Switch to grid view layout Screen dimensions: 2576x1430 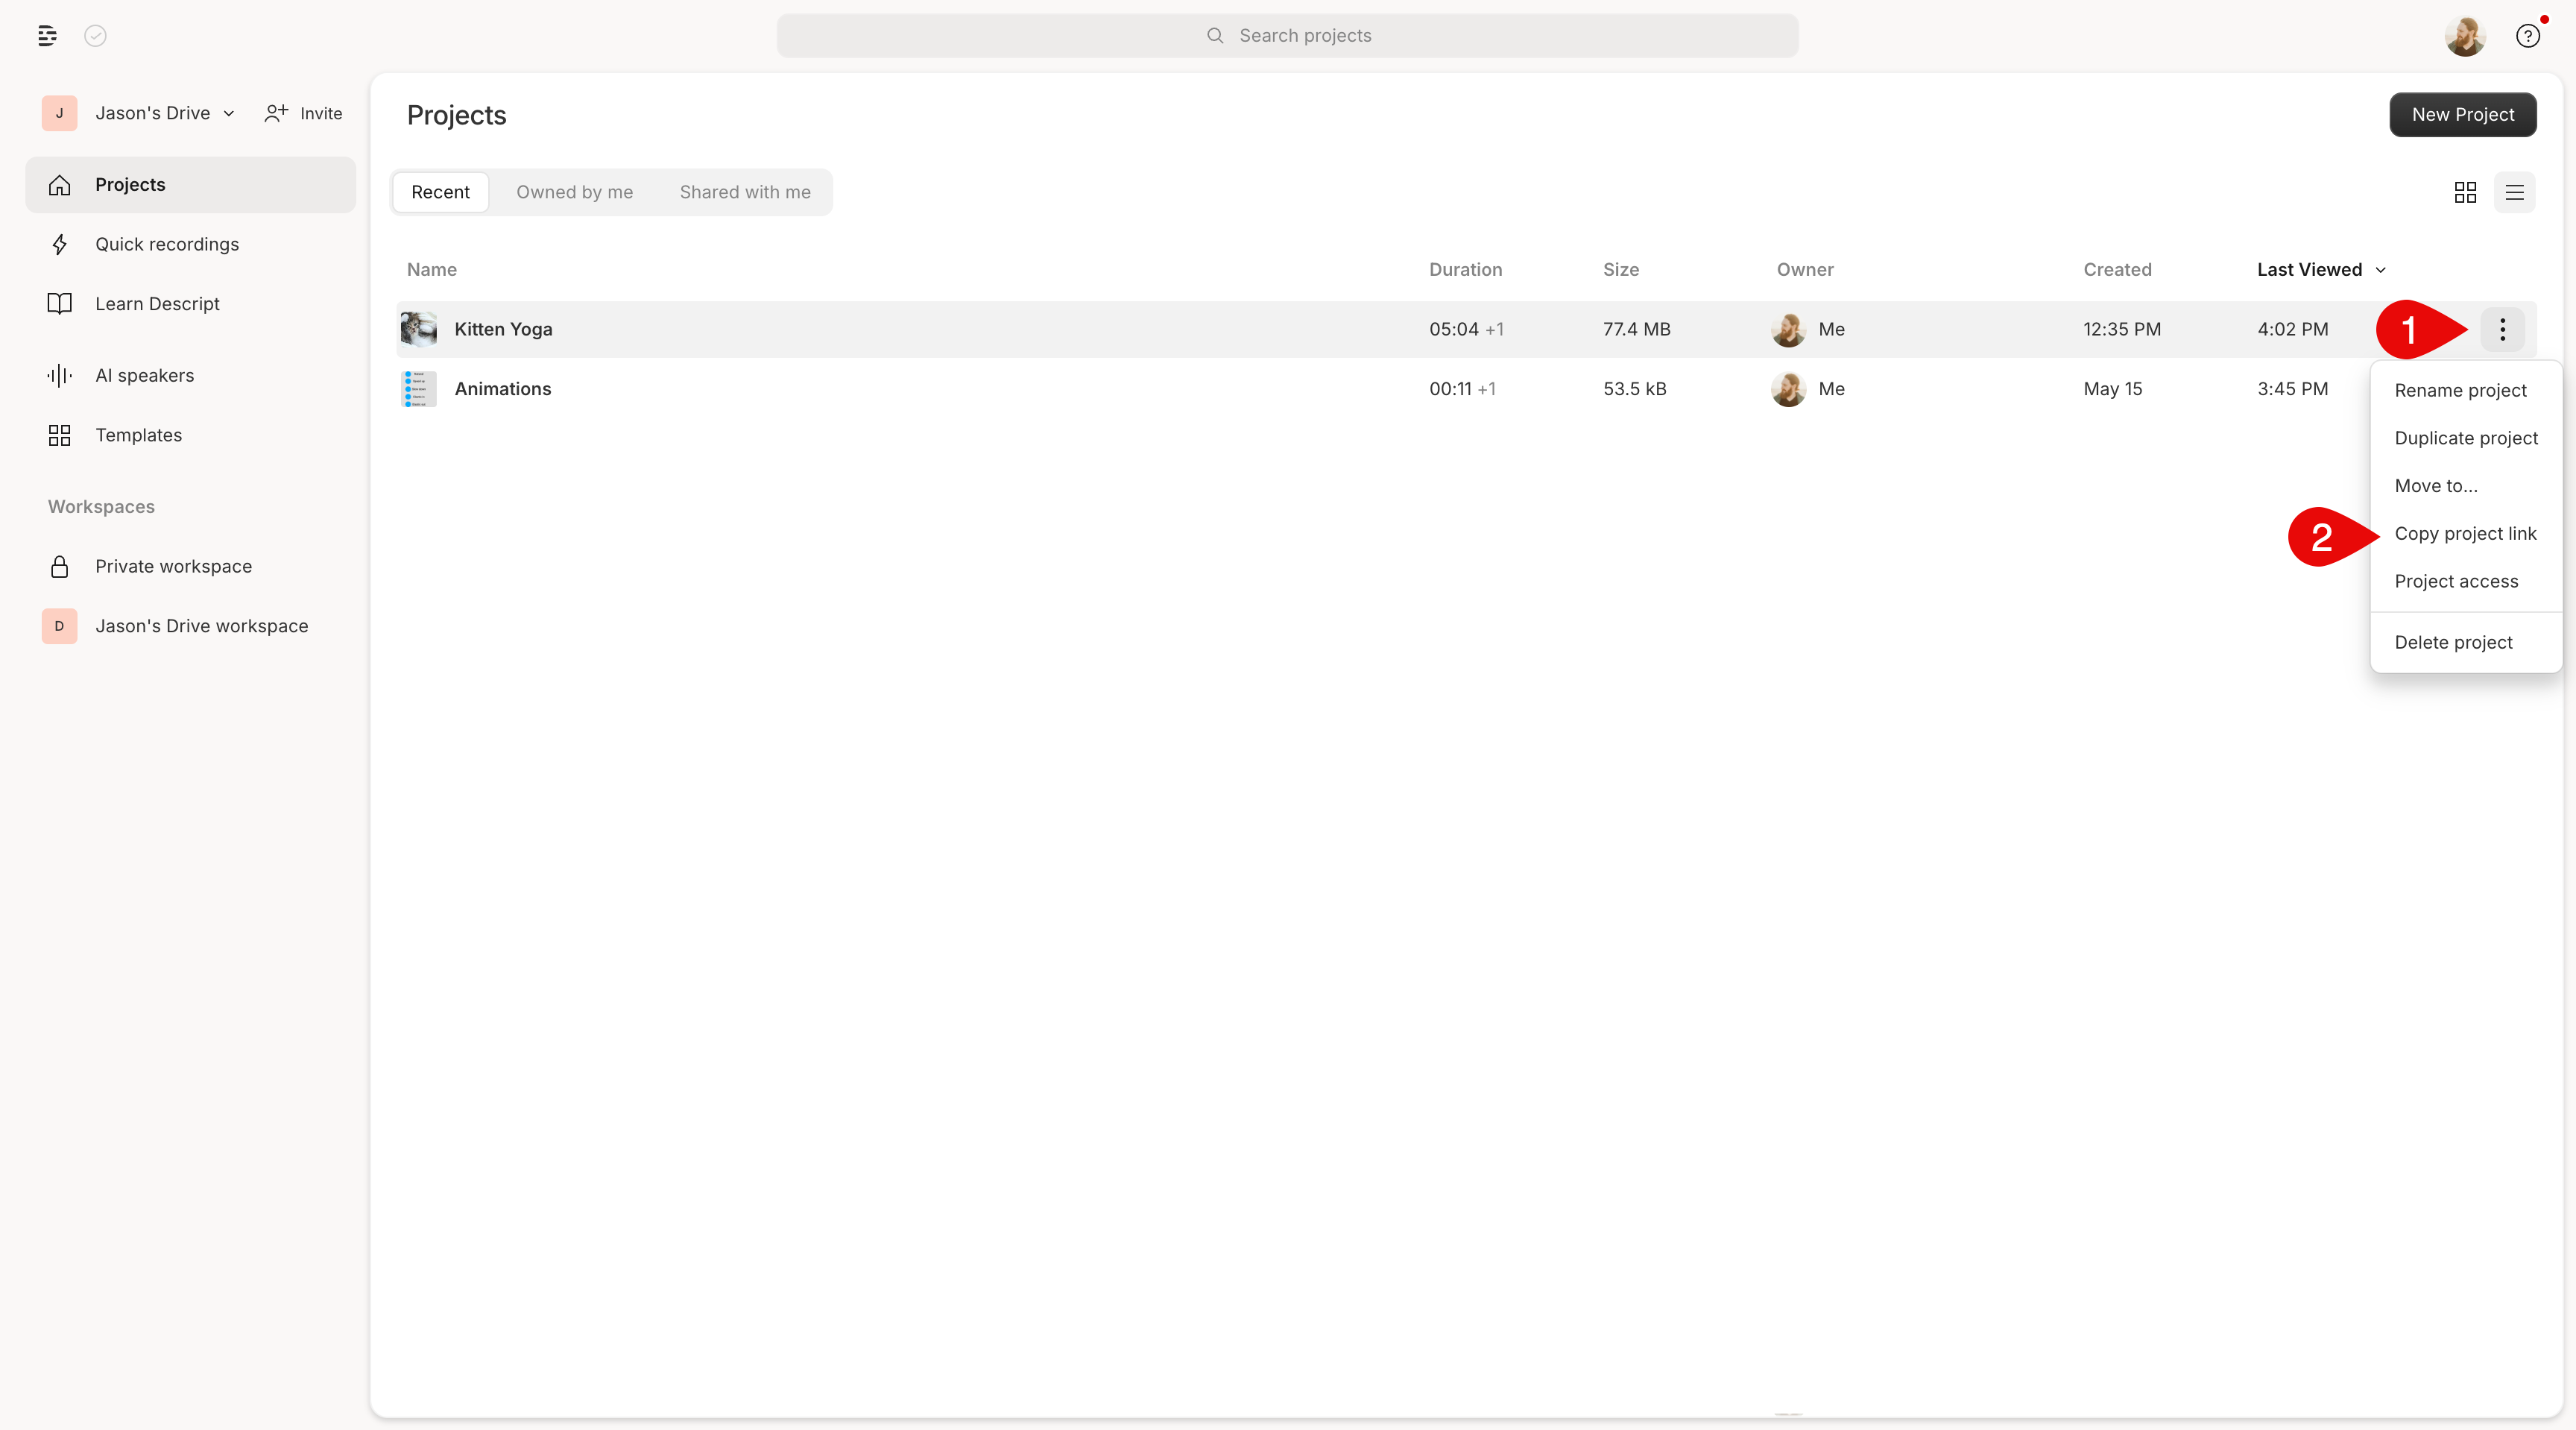tap(2465, 192)
